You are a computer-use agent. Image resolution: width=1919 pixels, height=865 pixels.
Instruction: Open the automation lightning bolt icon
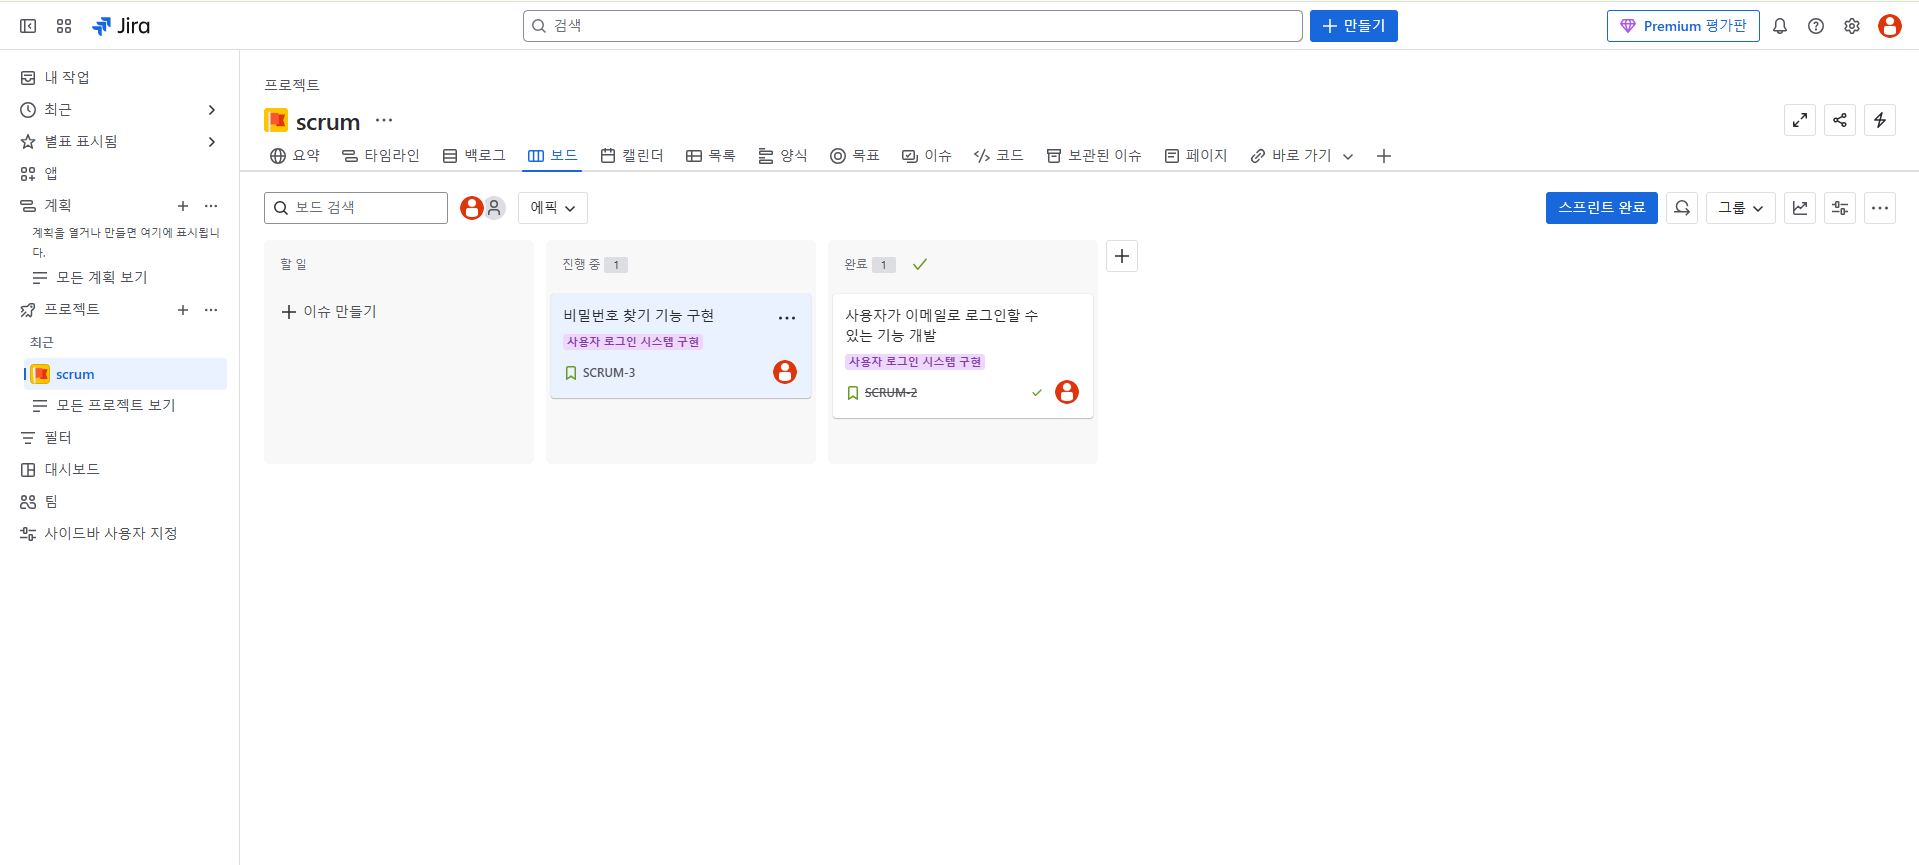coord(1880,120)
